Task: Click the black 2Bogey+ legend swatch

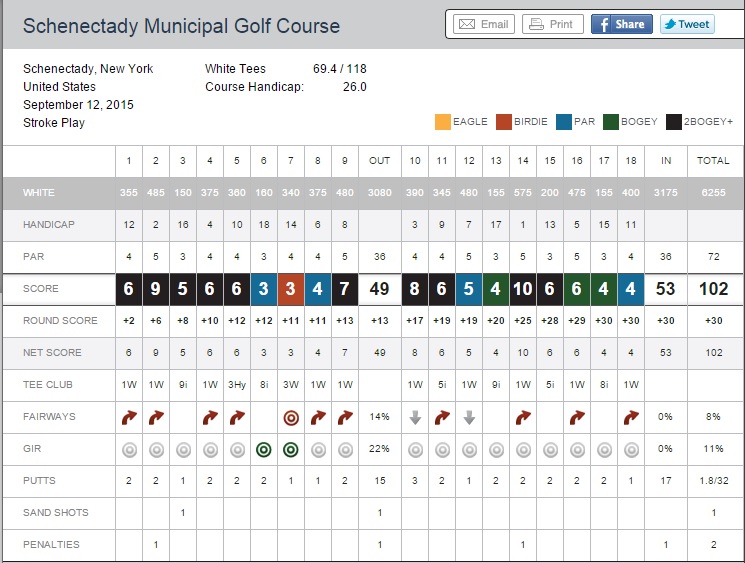Action: tap(675, 122)
